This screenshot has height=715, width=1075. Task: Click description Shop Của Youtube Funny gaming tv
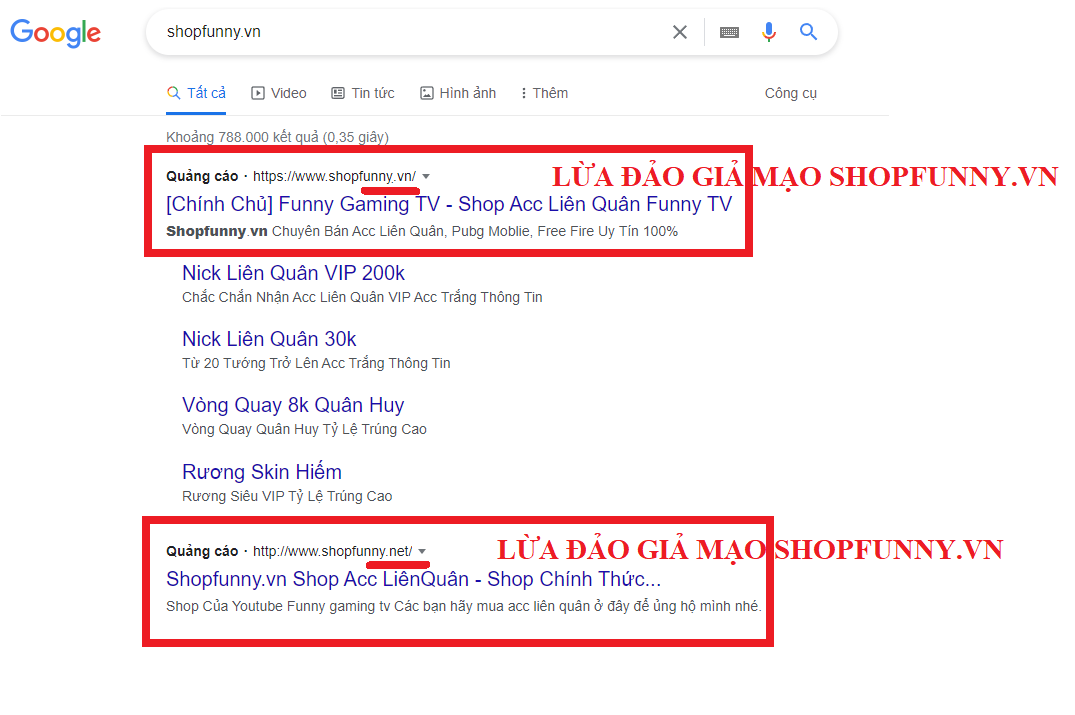coord(464,606)
